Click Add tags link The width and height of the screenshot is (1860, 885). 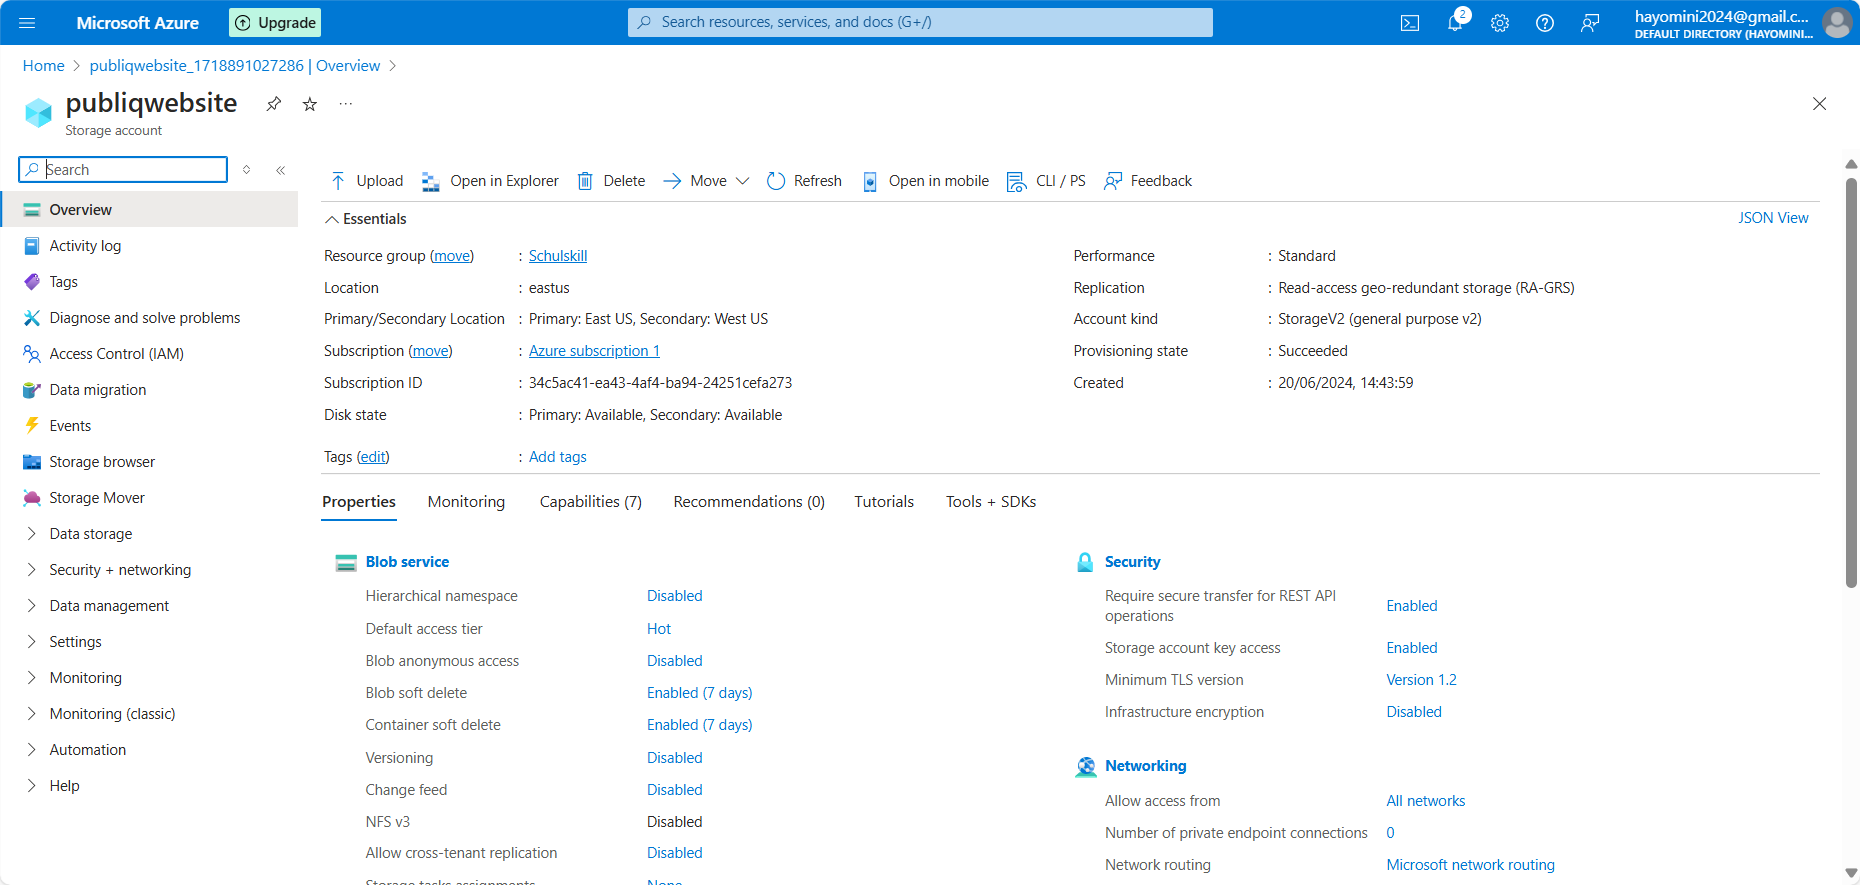pyautogui.click(x=558, y=457)
